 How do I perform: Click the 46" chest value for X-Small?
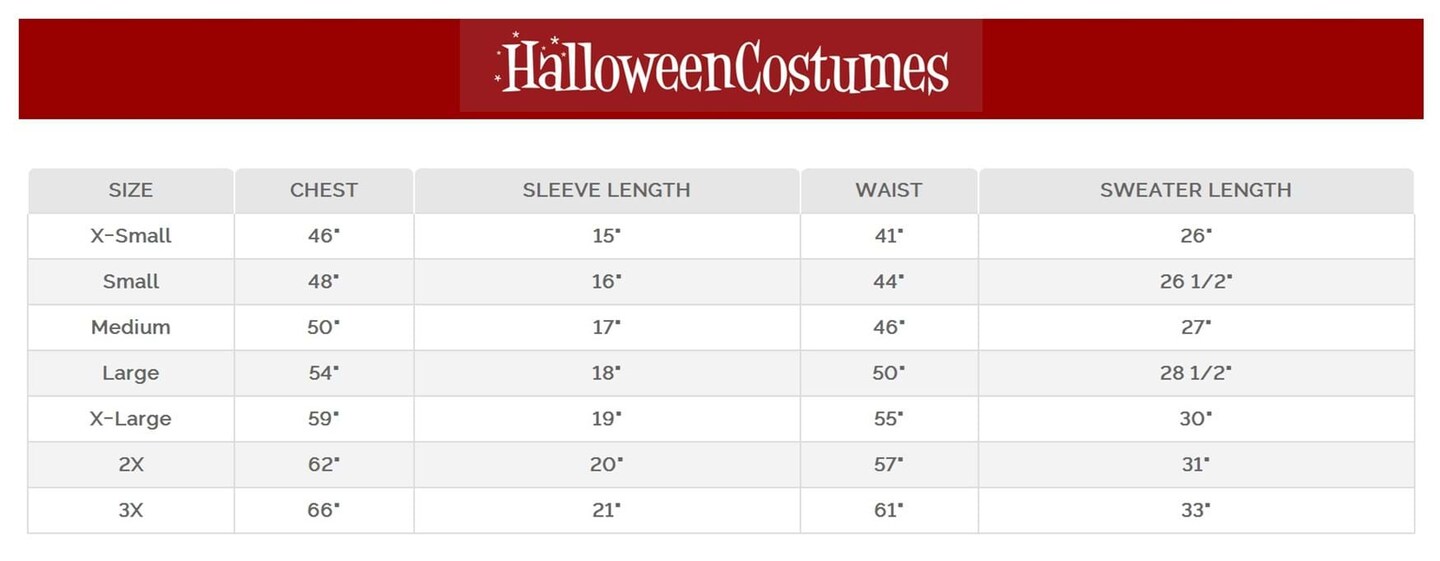click(324, 236)
